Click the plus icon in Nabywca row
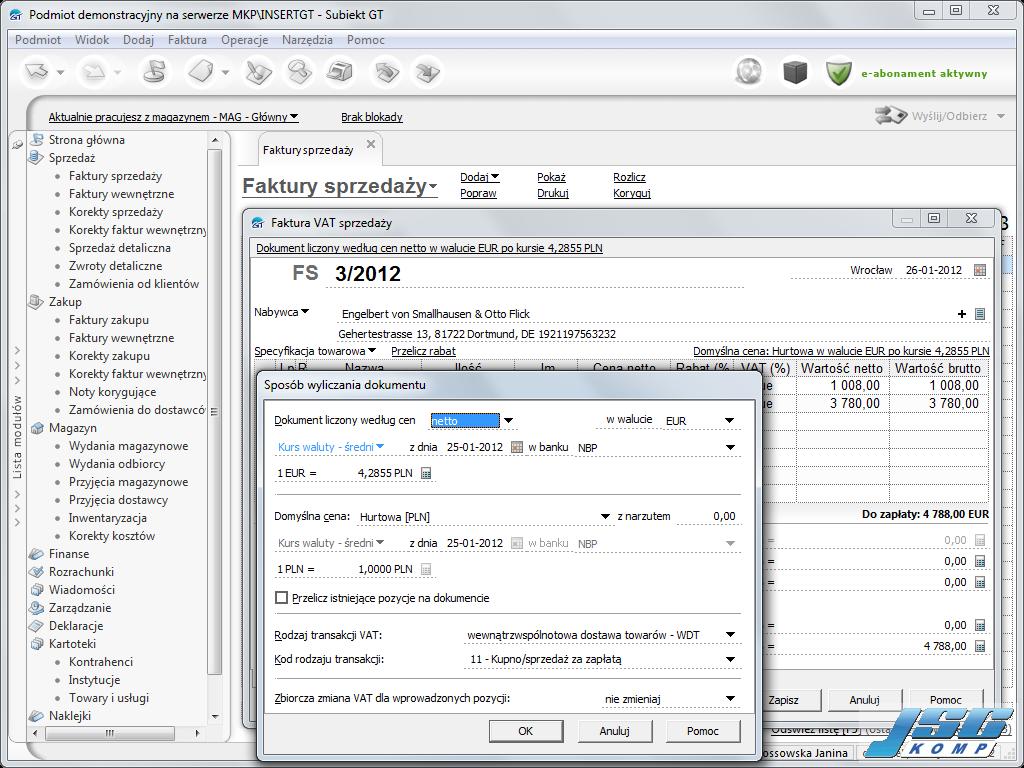Image resolution: width=1024 pixels, height=768 pixels. click(961, 314)
